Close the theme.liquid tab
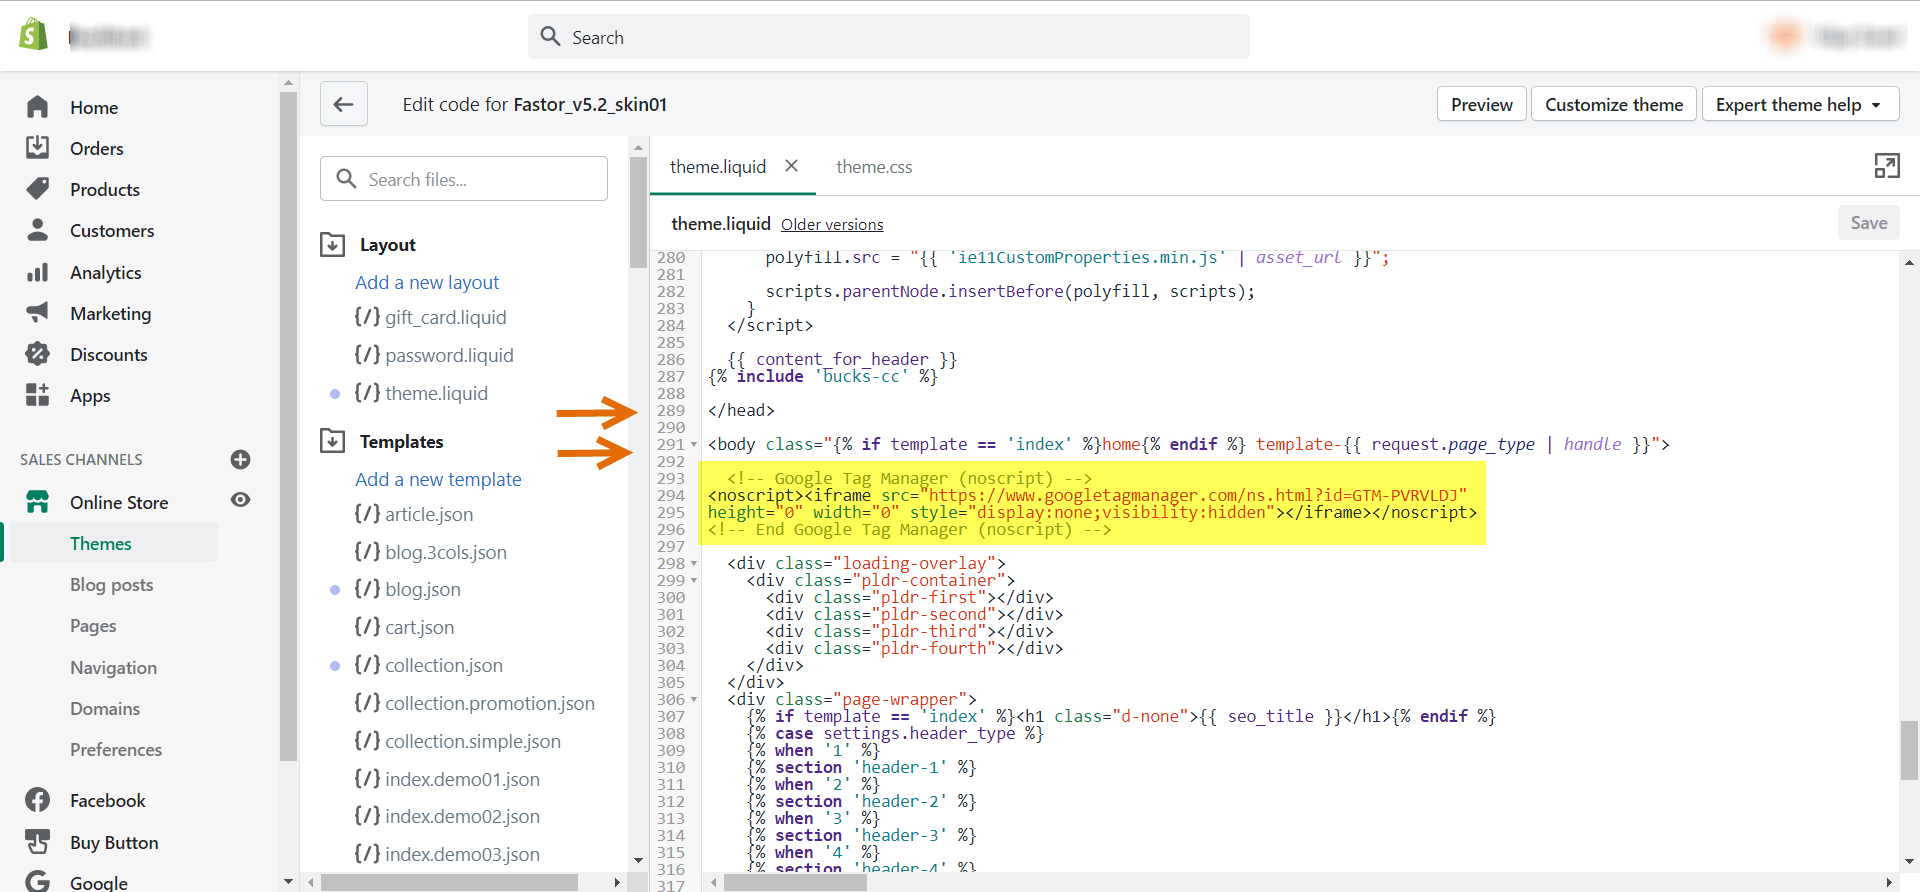Screen dimensions: 1920x892 (791, 166)
